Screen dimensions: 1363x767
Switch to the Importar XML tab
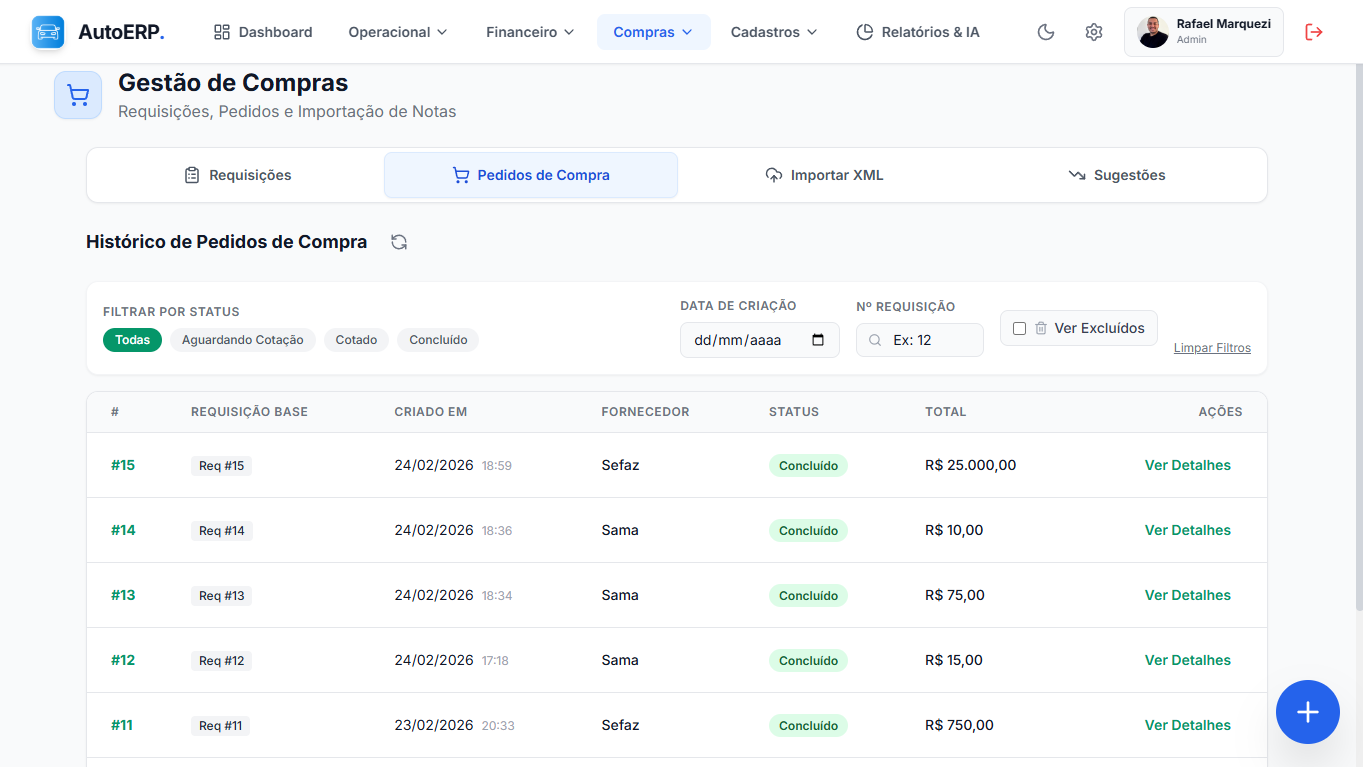[x=823, y=174]
